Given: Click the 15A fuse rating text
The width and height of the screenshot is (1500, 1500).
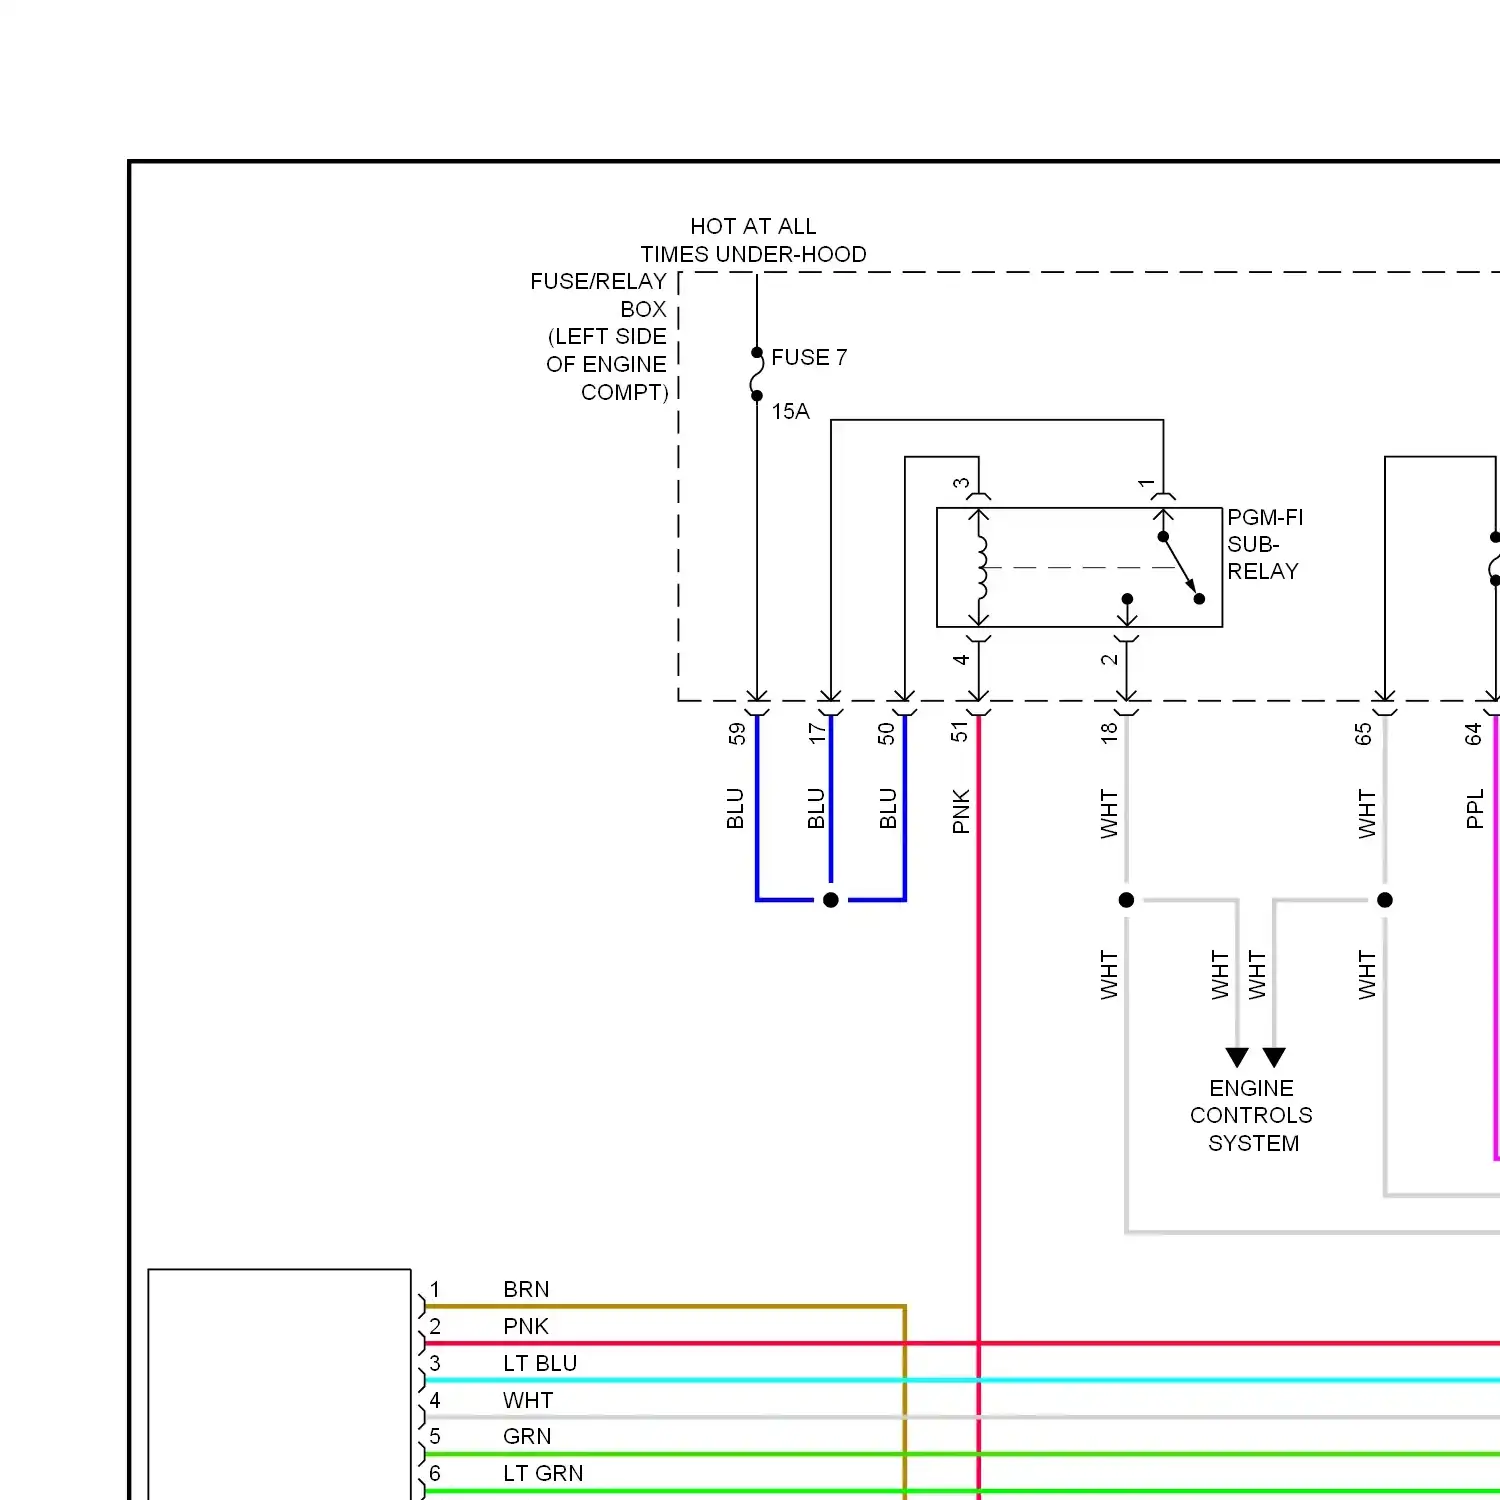Looking at the screenshot, I should tap(790, 411).
